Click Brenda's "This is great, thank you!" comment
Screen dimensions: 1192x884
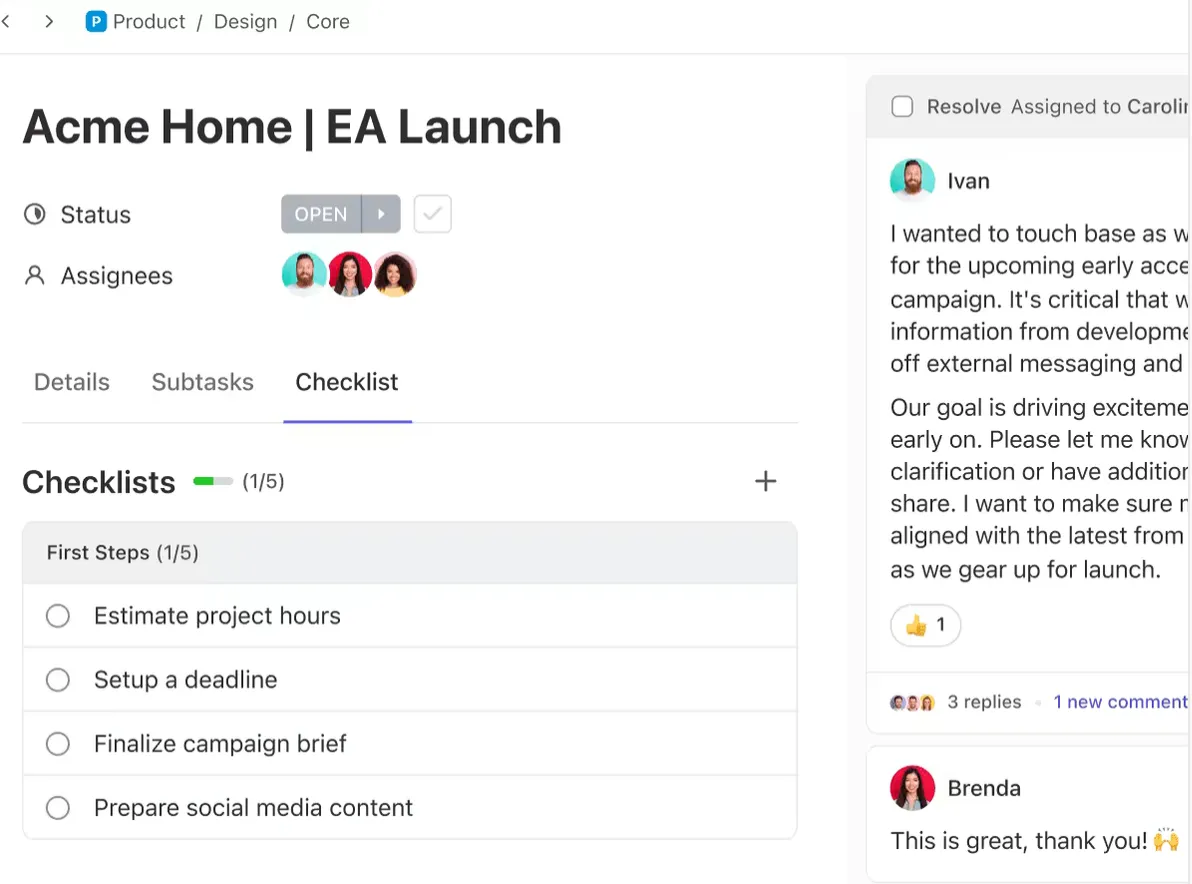click(1035, 841)
